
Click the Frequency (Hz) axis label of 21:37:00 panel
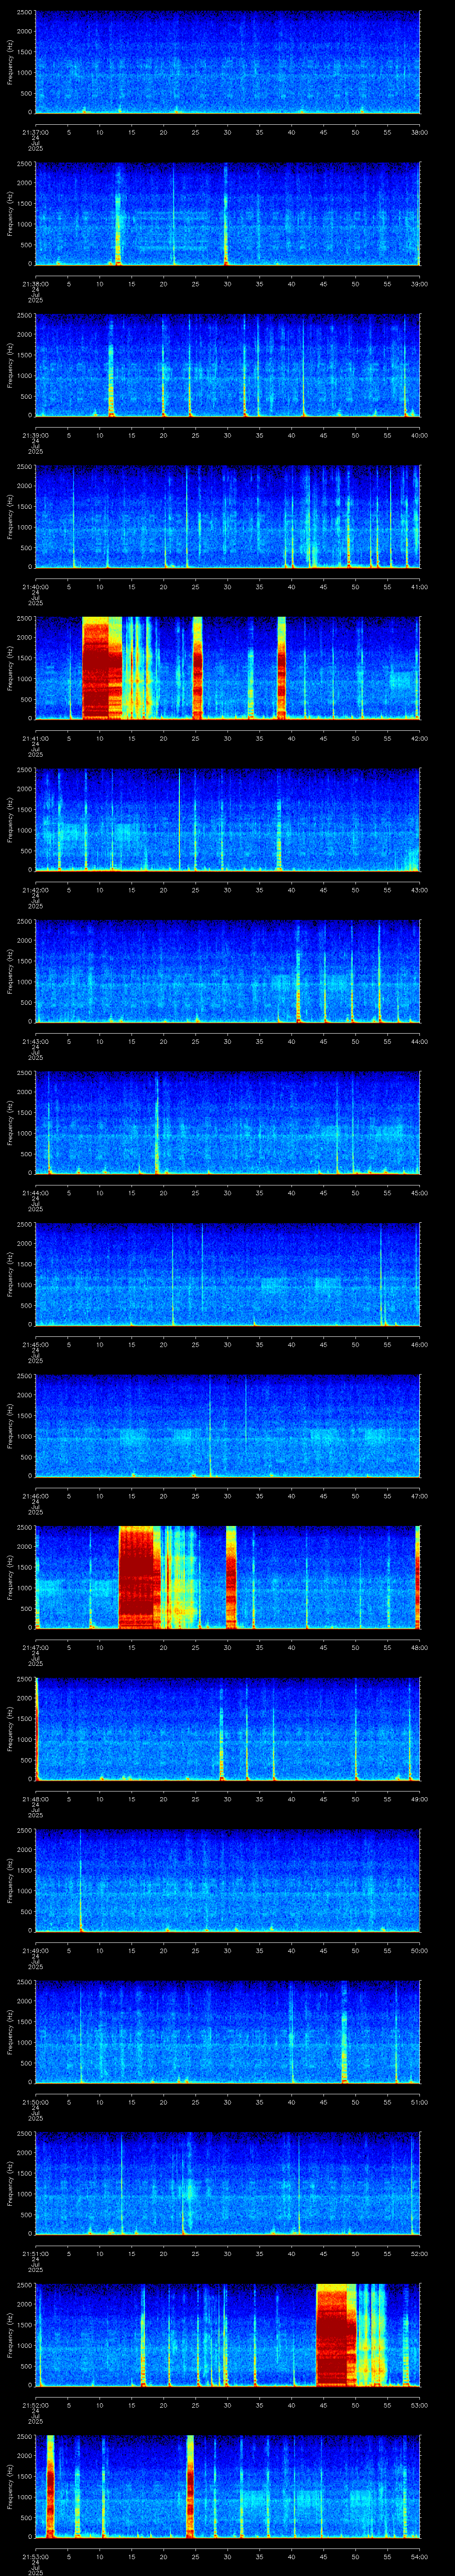(x=10, y=62)
